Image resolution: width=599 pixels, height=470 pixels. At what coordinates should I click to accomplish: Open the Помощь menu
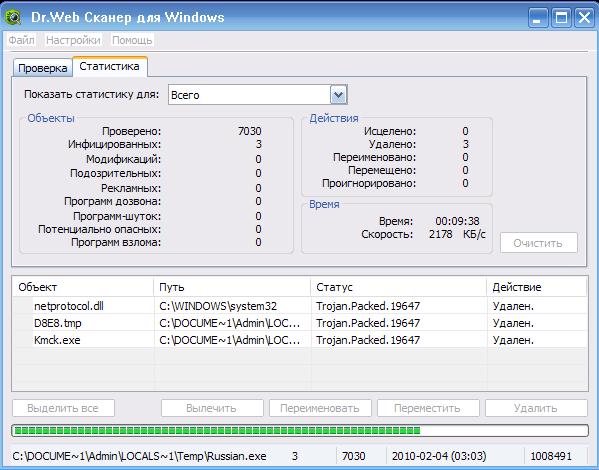coord(132,40)
